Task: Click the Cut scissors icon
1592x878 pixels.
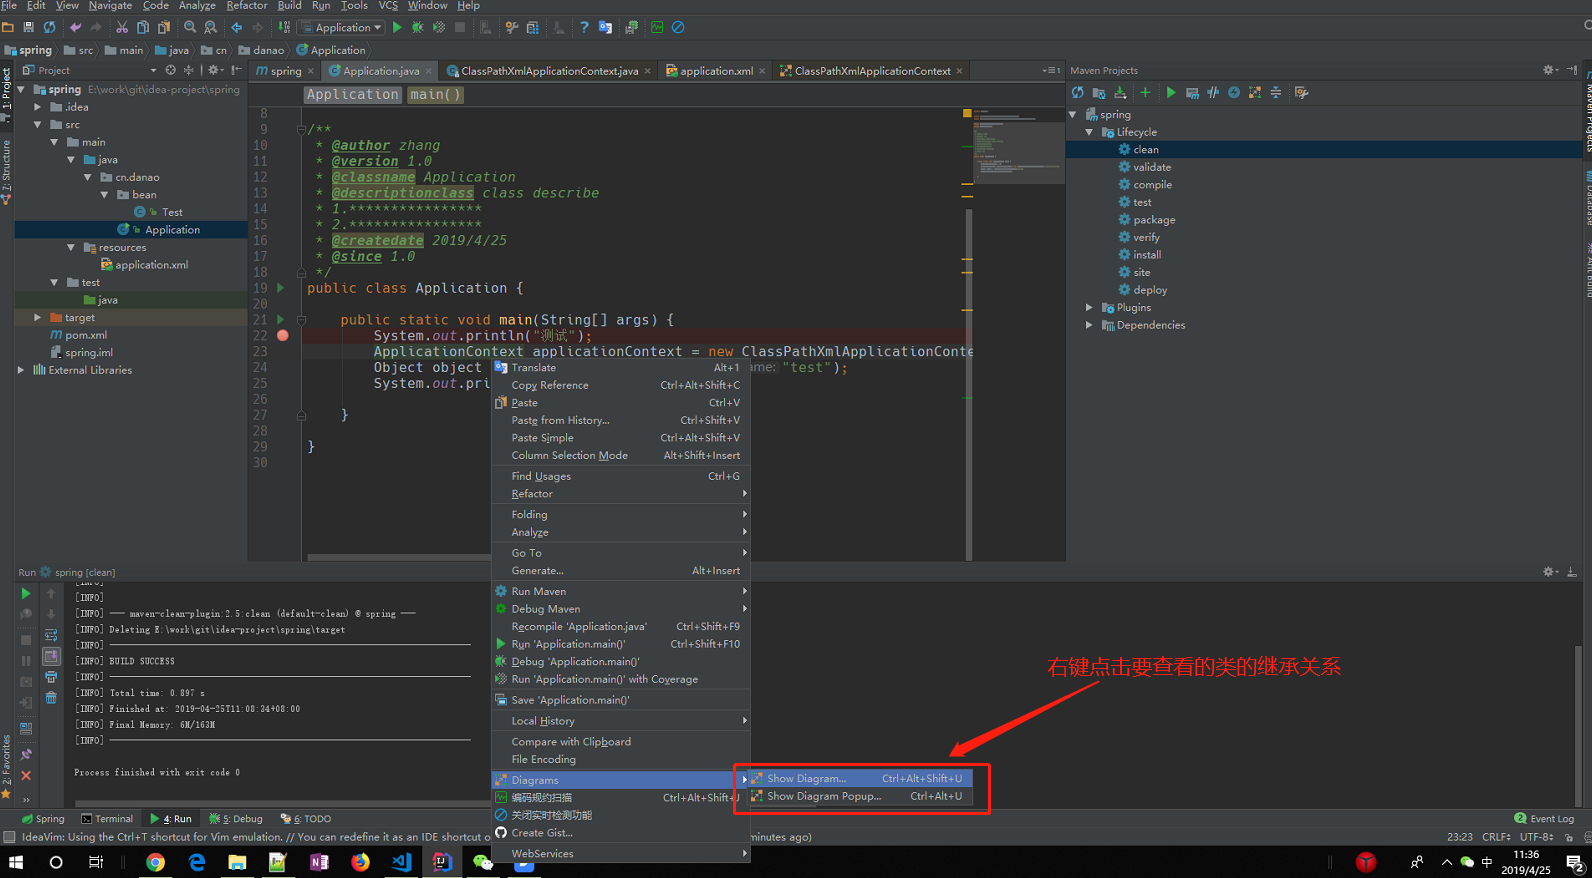Action: tap(122, 28)
